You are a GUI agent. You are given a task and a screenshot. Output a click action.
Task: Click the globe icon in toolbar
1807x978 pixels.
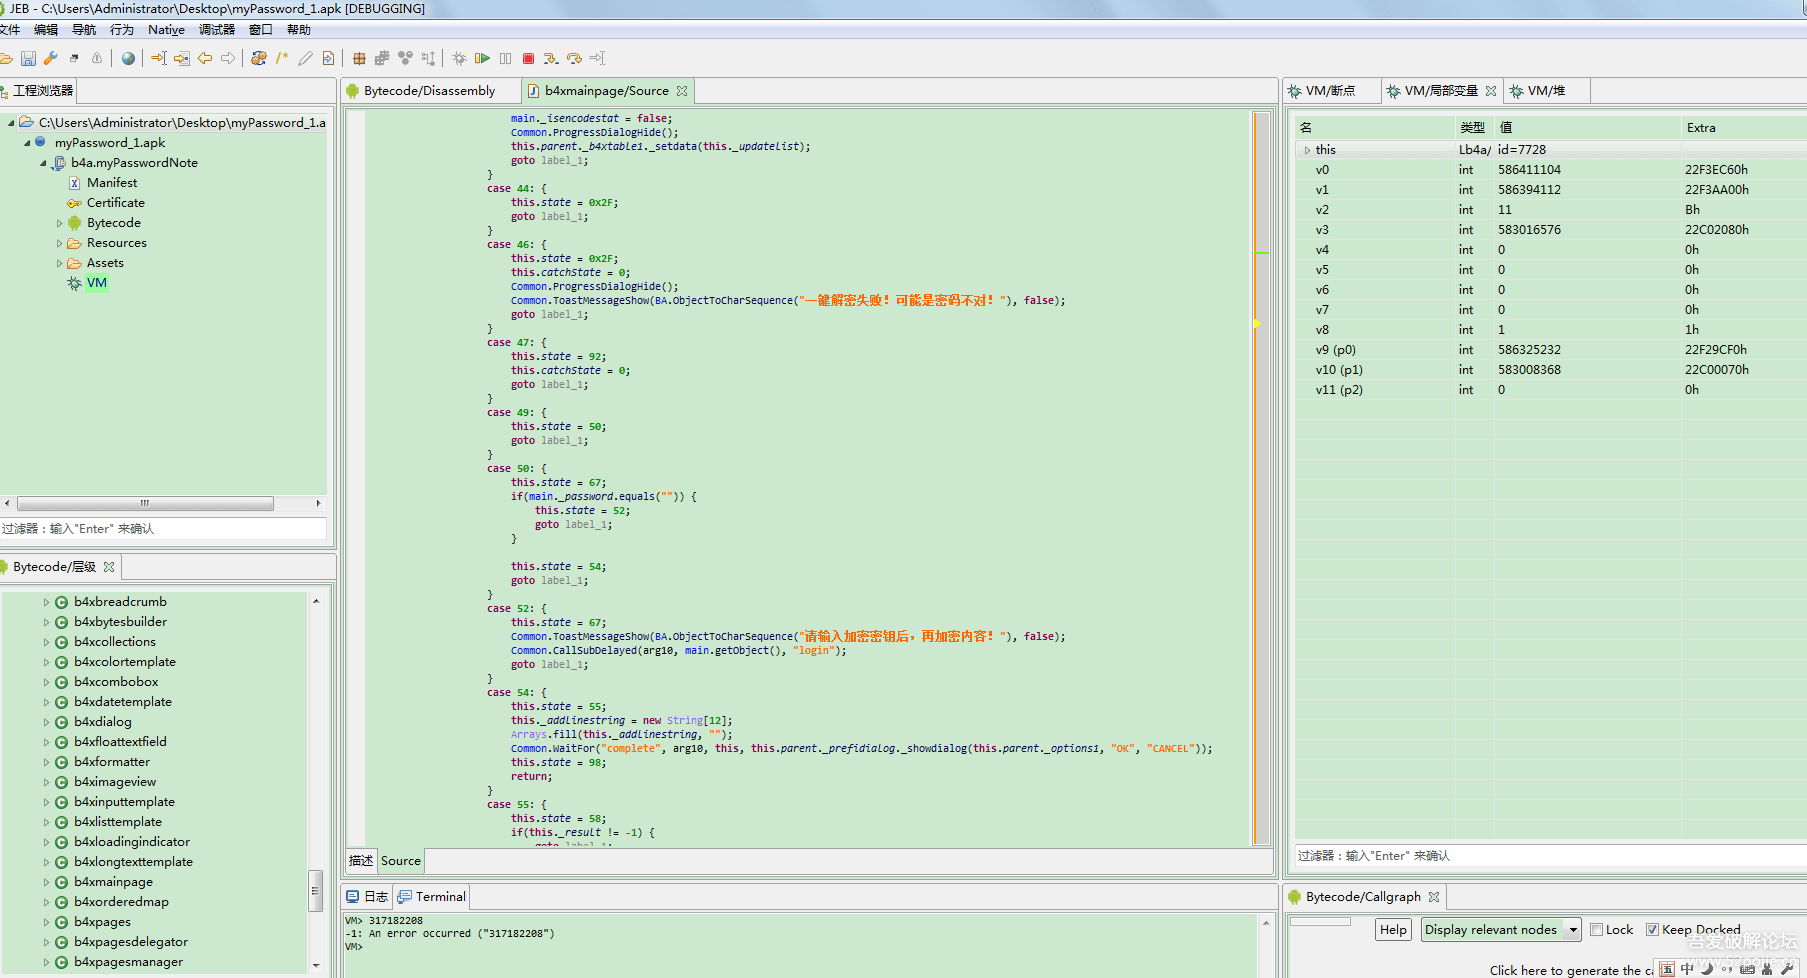pyautogui.click(x=128, y=59)
